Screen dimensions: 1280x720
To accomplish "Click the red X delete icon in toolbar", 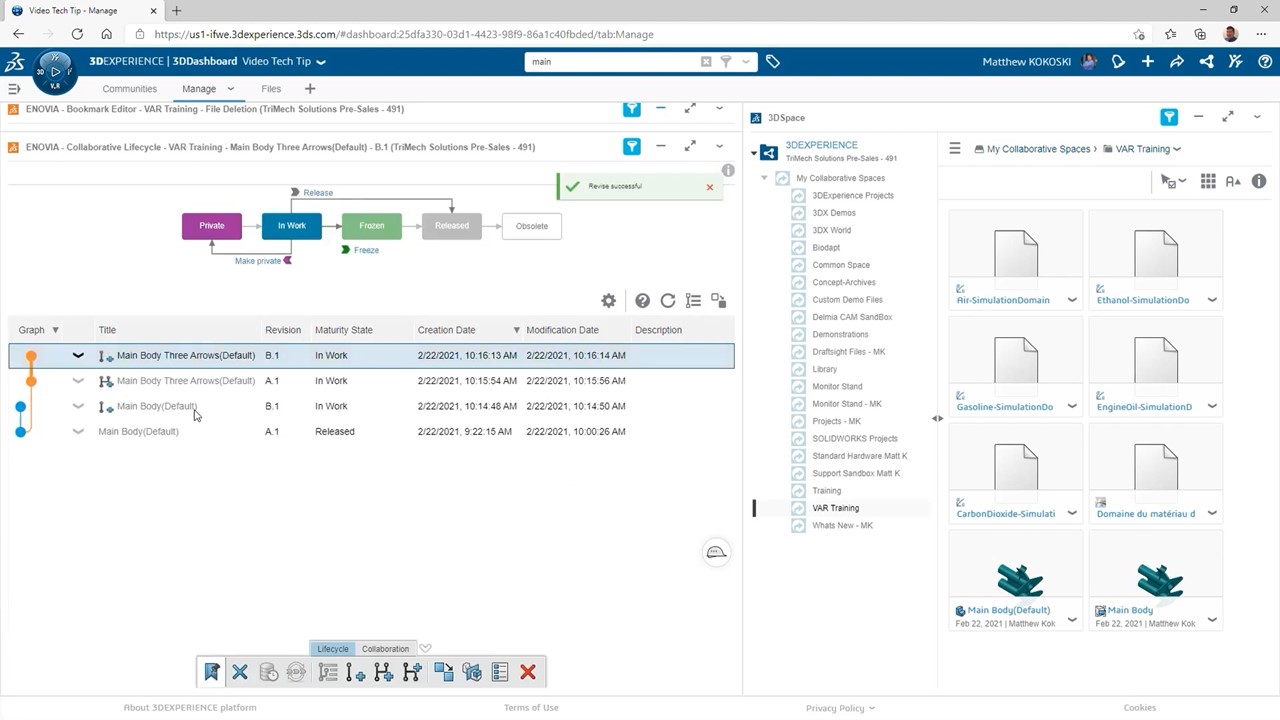I will coord(528,673).
